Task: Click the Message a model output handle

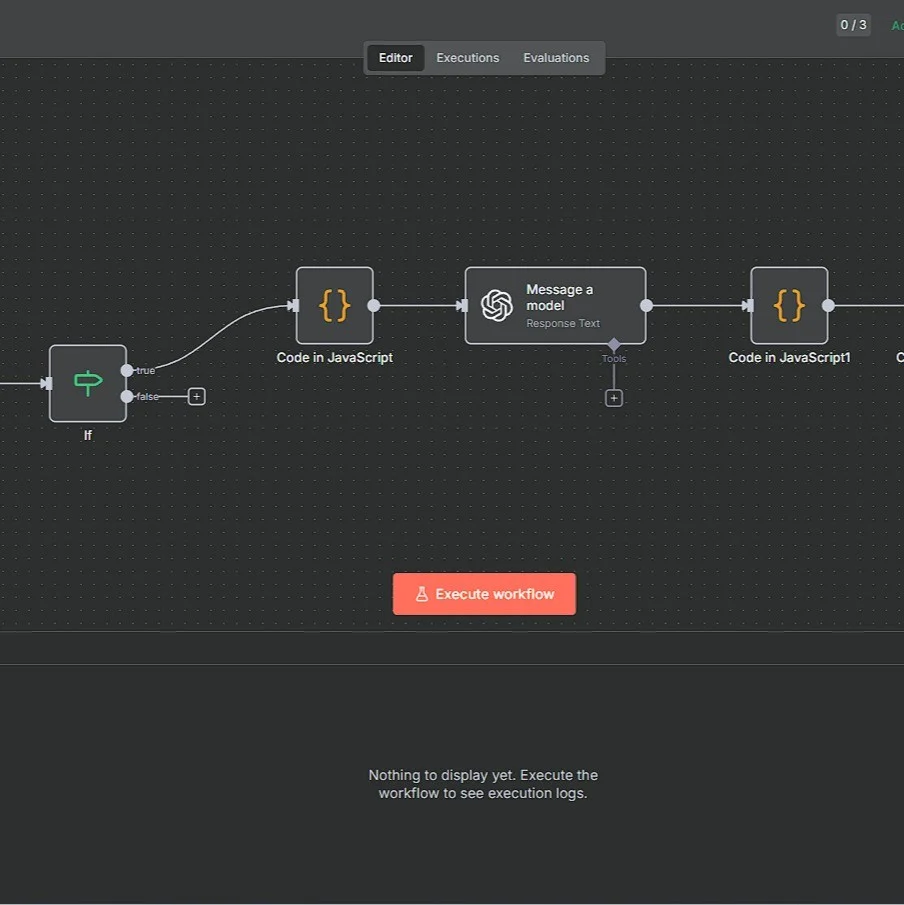Action: click(x=646, y=306)
